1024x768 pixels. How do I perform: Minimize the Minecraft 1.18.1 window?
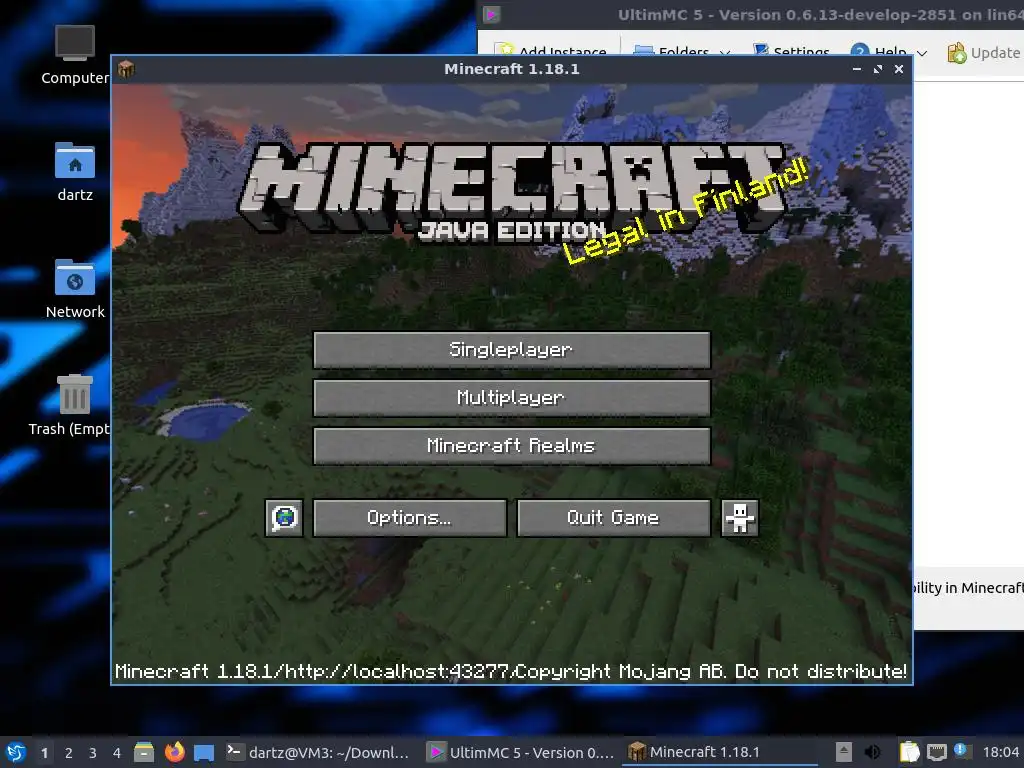[856, 69]
